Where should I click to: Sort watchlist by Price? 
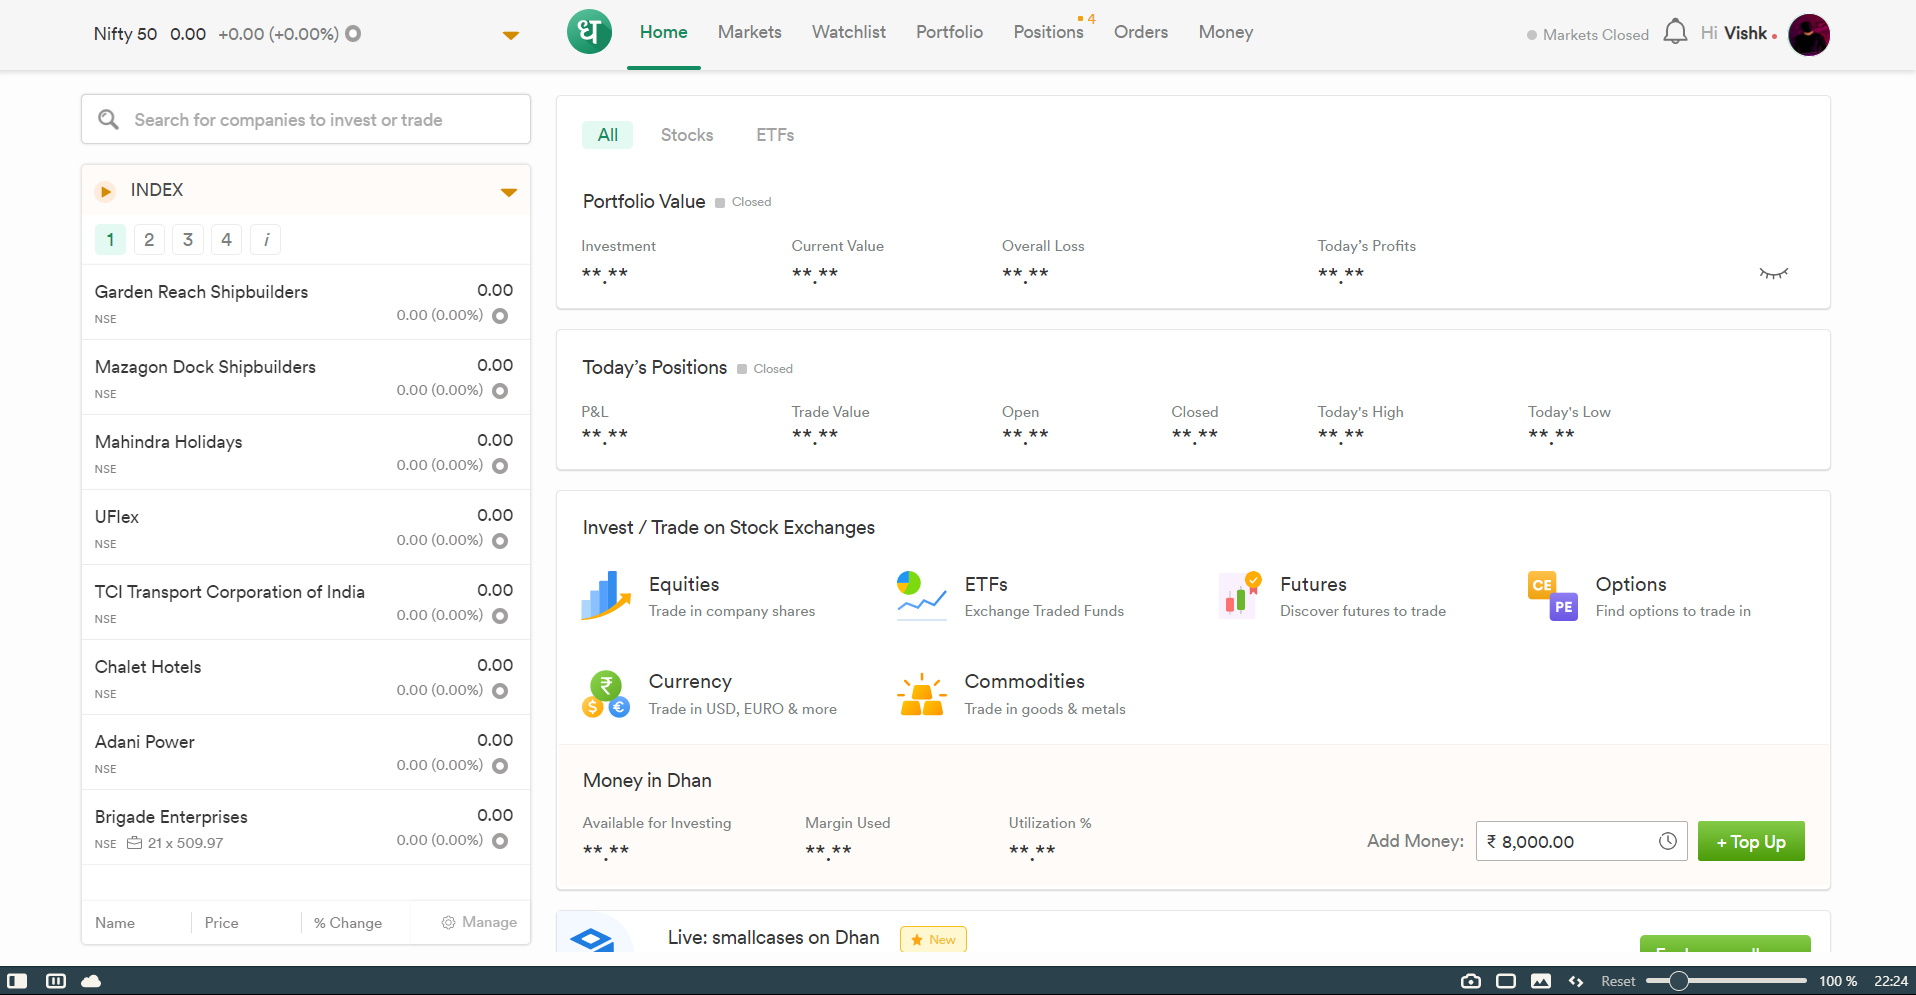coord(221,923)
